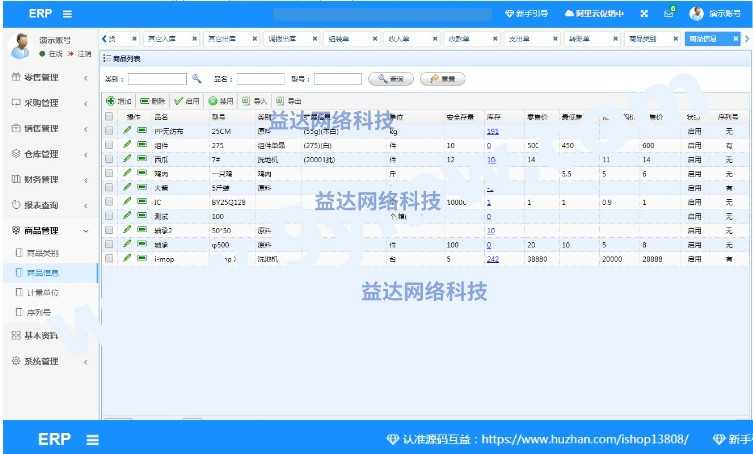Click the 型号 model input field
Screen dimensions: 753x454
click(338, 79)
